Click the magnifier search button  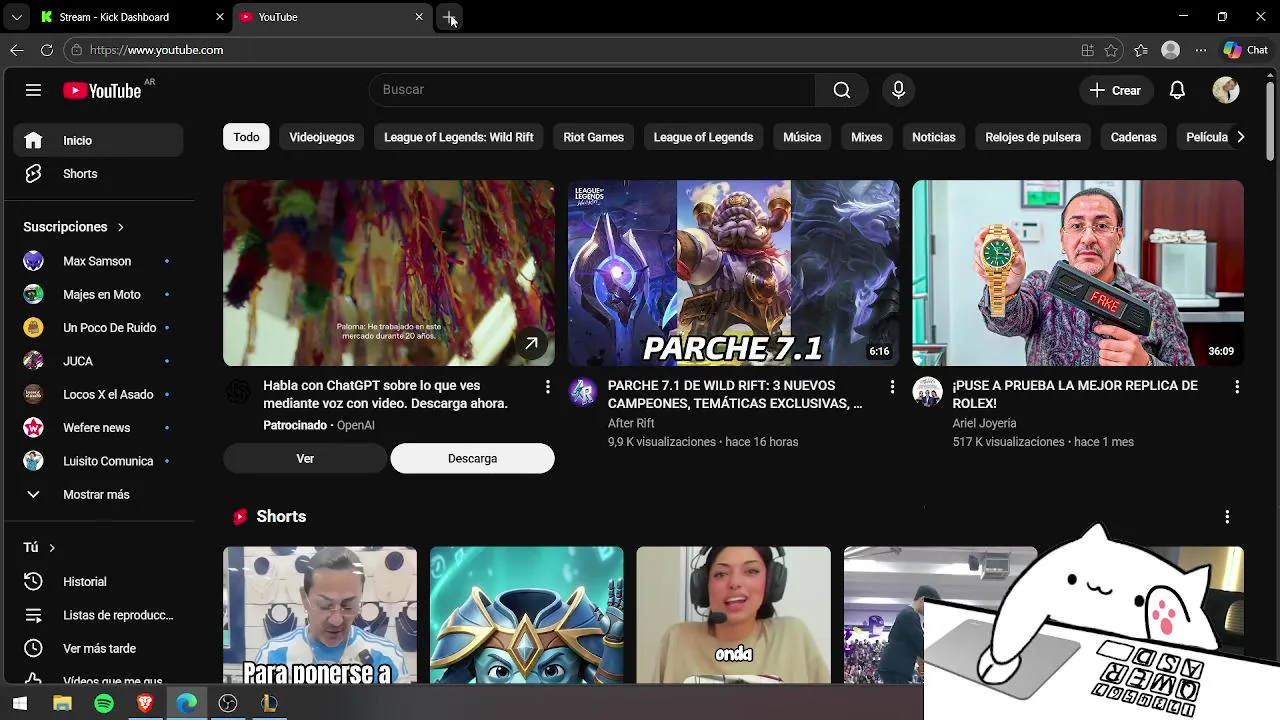pos(842,90)
